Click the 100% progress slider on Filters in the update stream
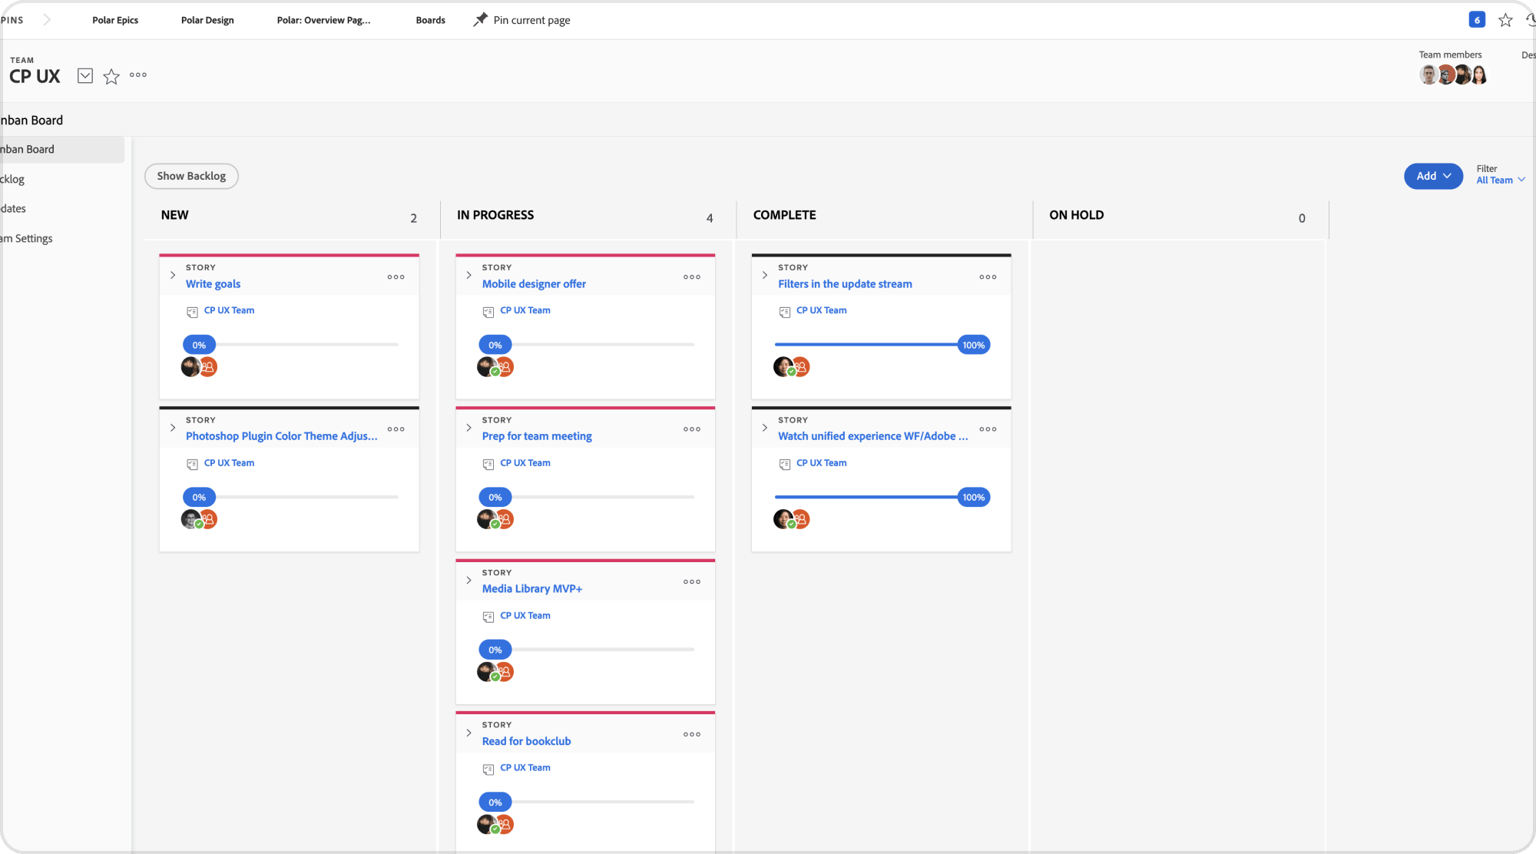1536x854 pixels. point(973,345)
